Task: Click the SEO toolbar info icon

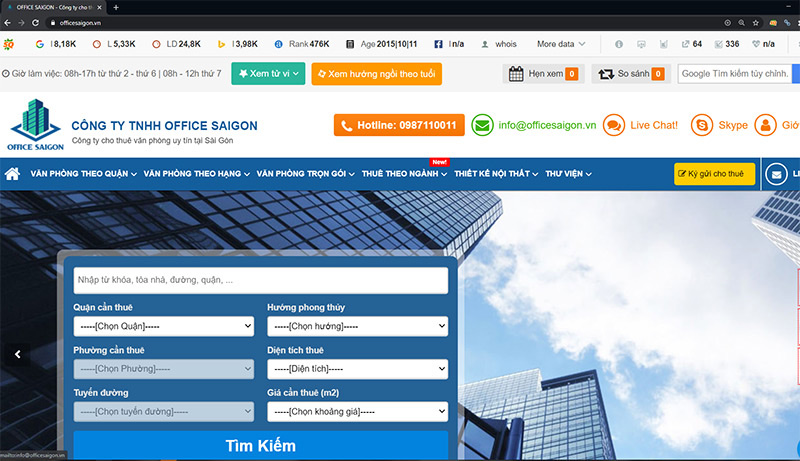Action: (x=619, y=44)
